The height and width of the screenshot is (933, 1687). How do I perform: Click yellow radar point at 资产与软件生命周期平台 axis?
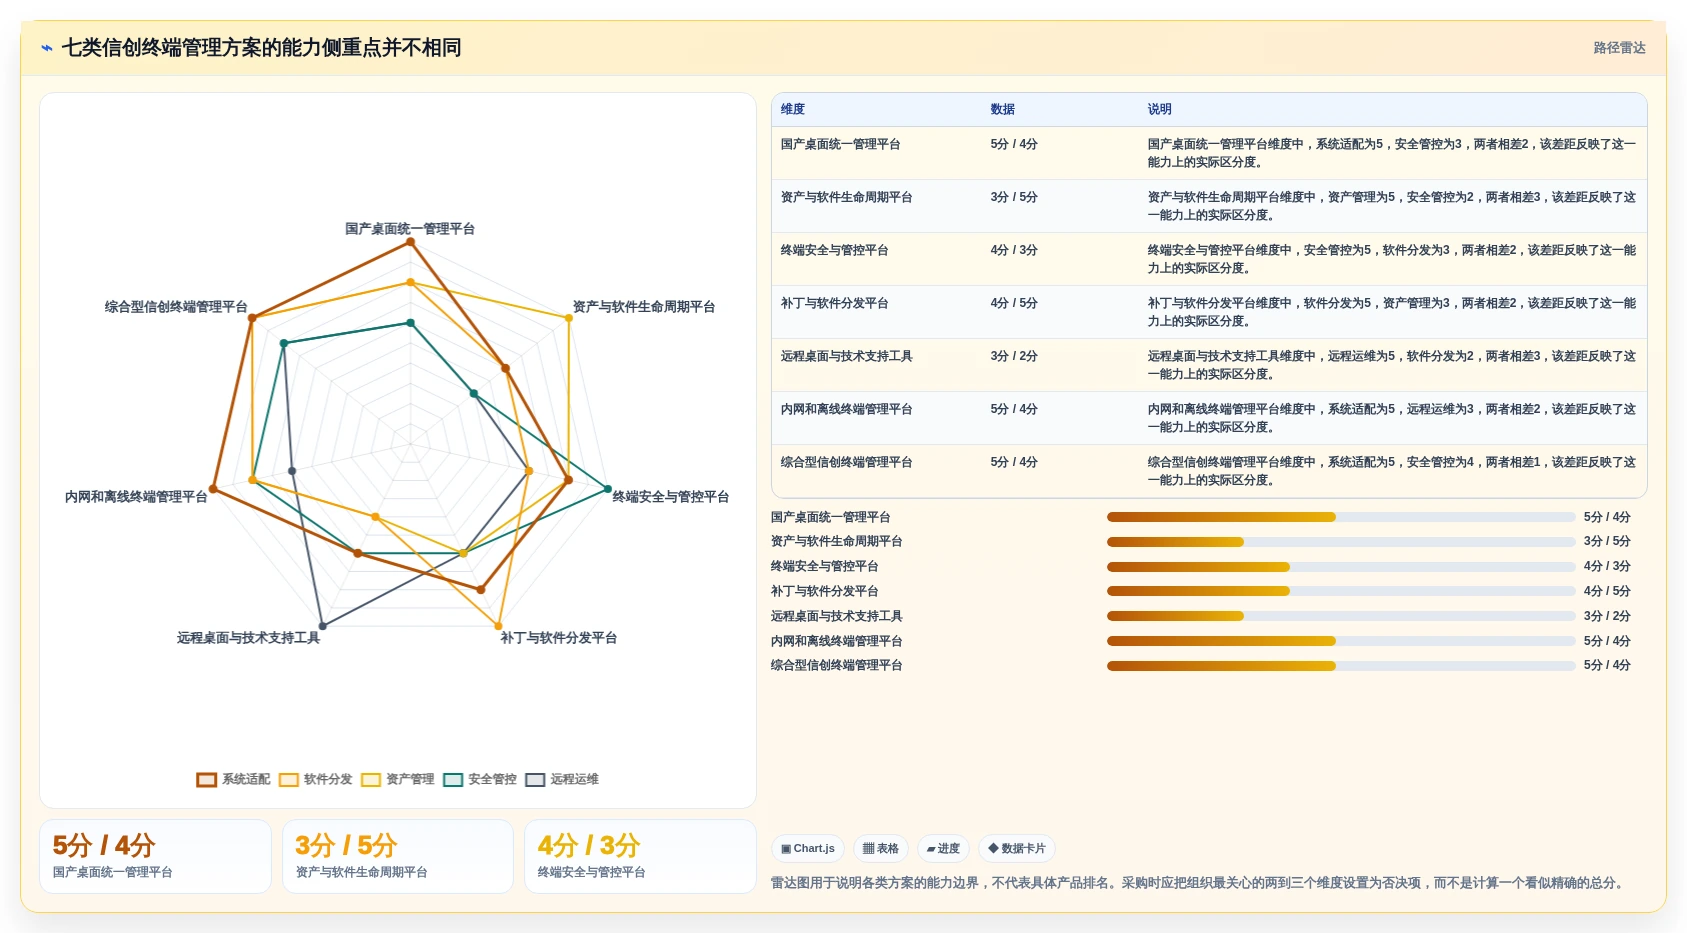[x=569, y=318]
